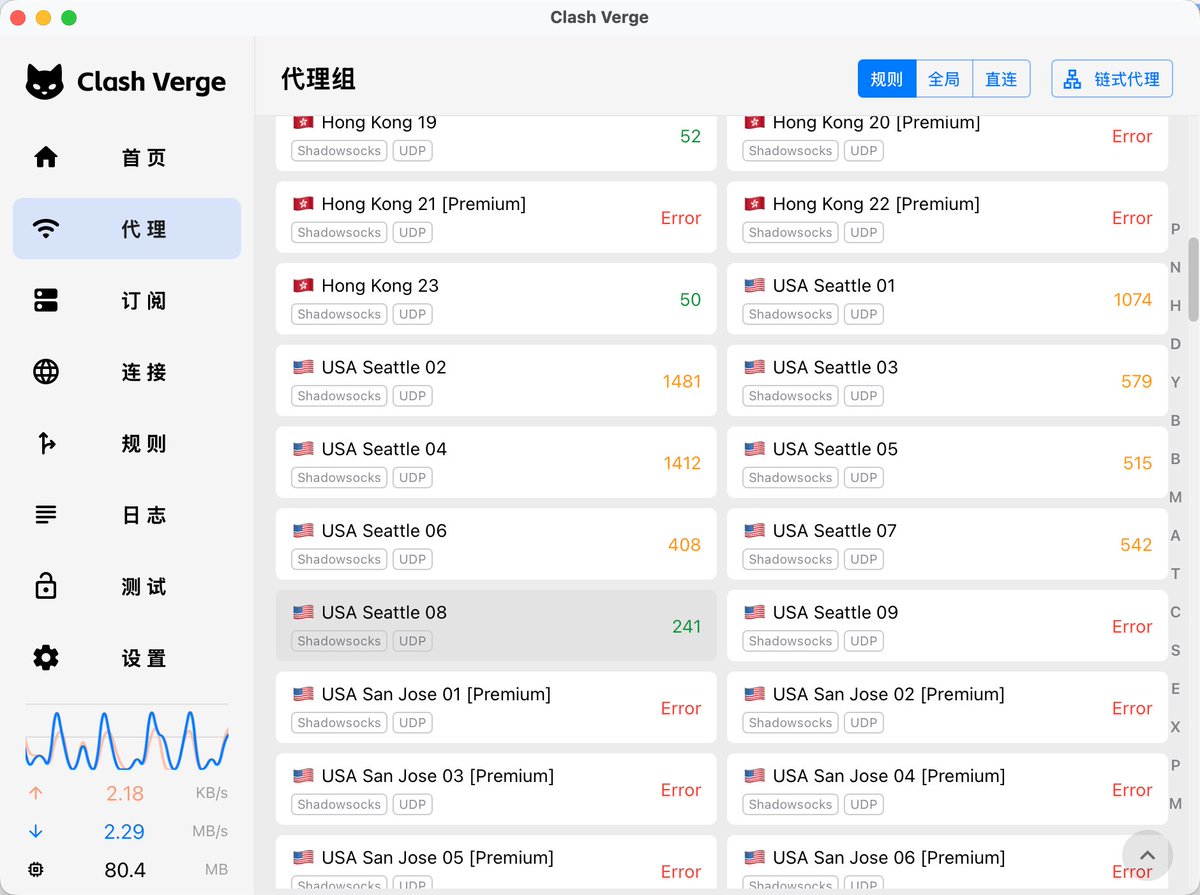Retest USA Seattle 09 Error status
1200x895 pixels.
coord(1132,627)
